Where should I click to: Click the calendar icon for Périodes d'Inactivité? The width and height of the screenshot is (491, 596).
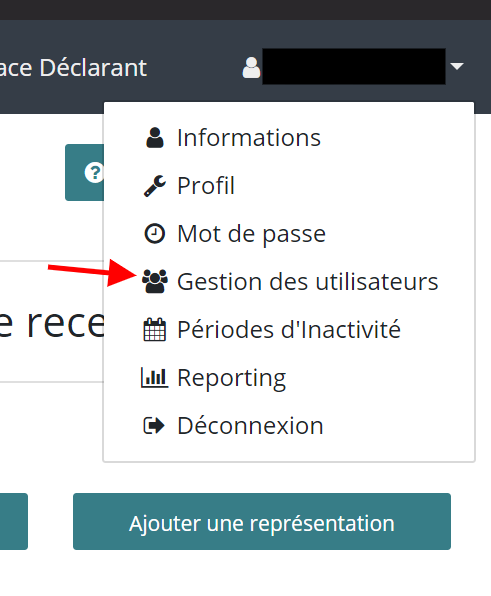(x=155, y=330)
